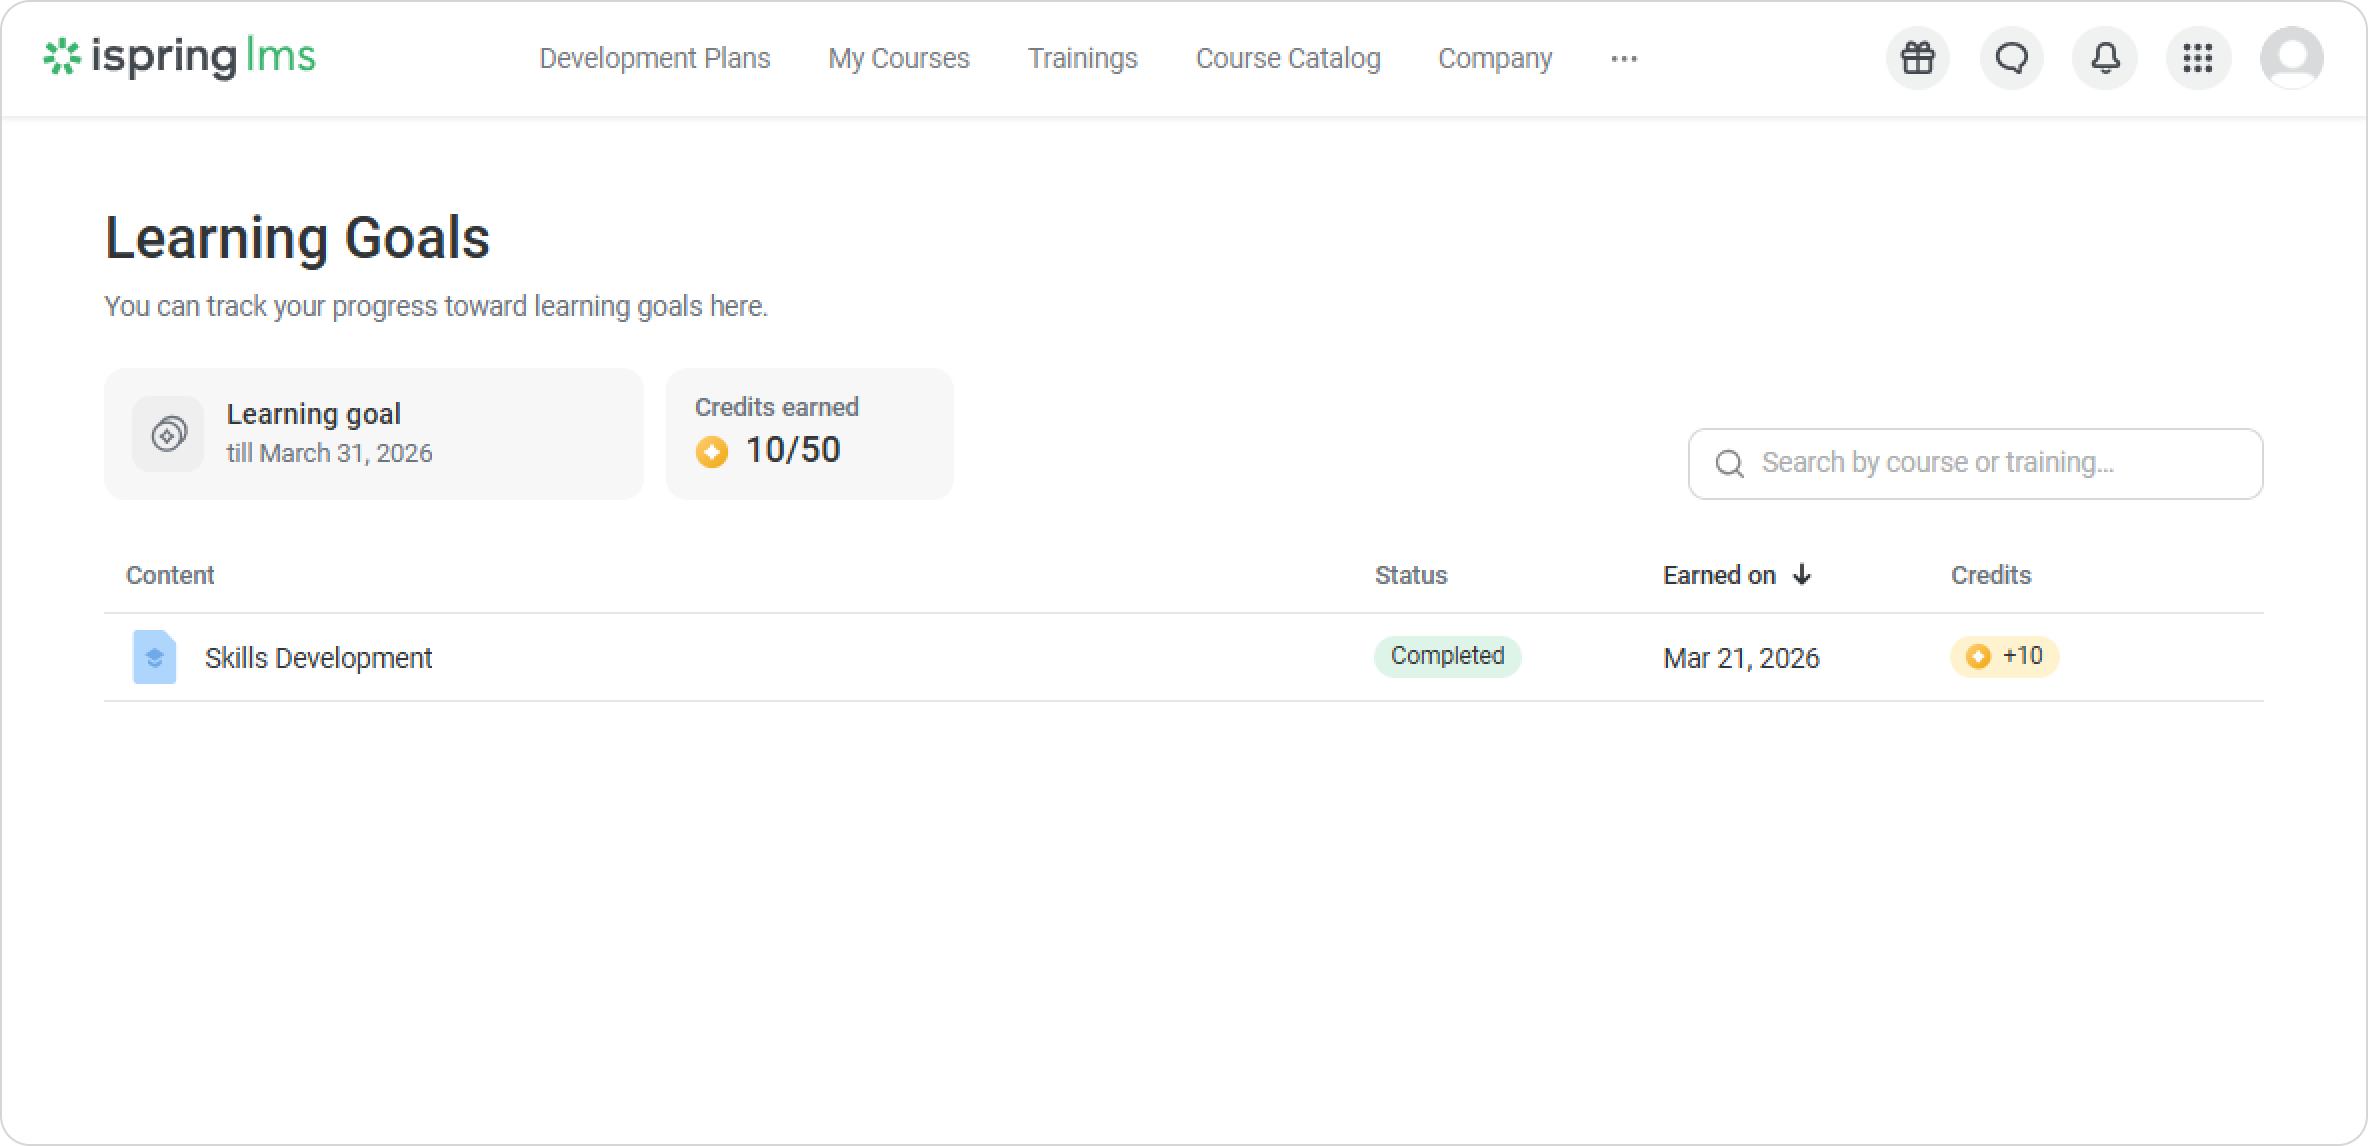Expand the three-dots more menu
Viewport: 2368px width, 1146px height.
1624,59
